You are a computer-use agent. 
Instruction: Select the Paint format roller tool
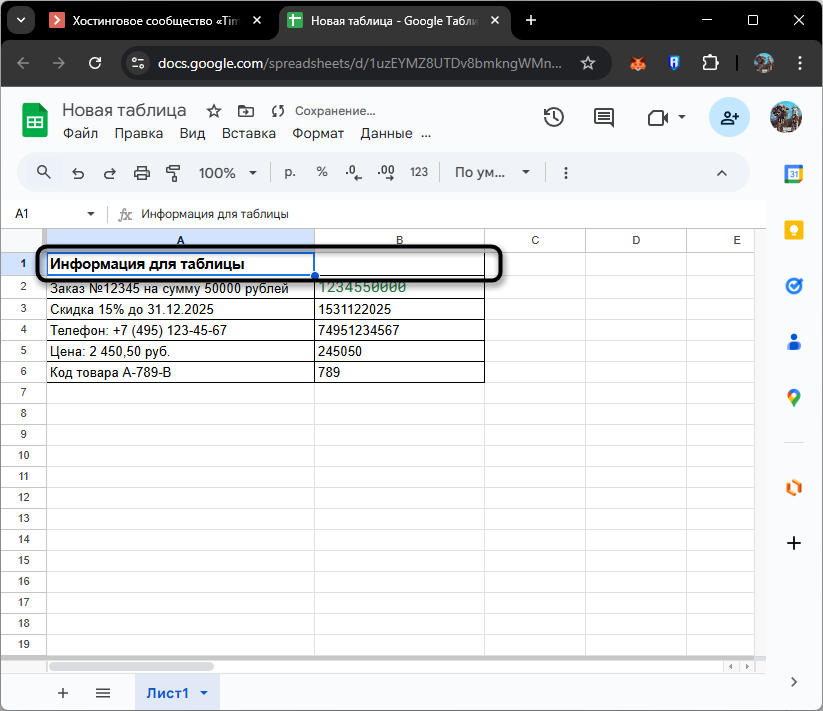(x=172, y=172)
